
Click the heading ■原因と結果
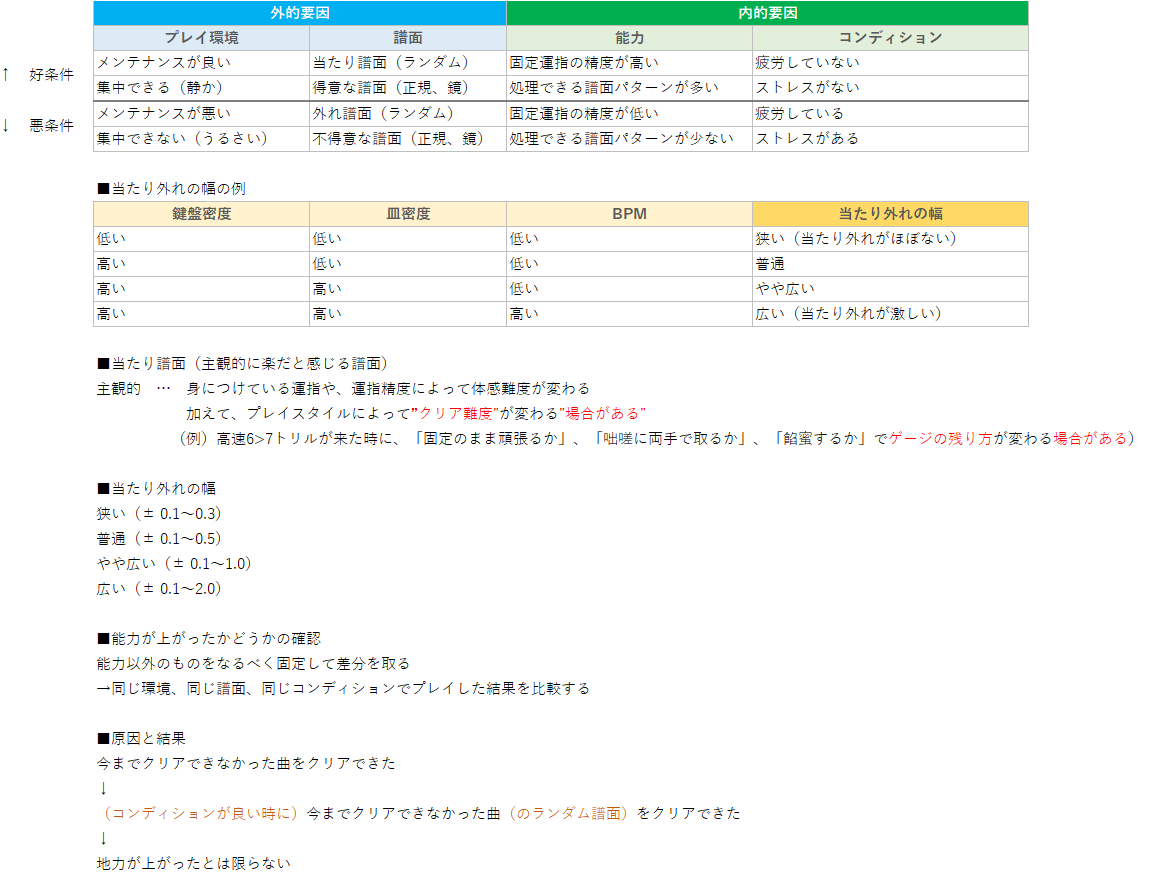point(141,739)
